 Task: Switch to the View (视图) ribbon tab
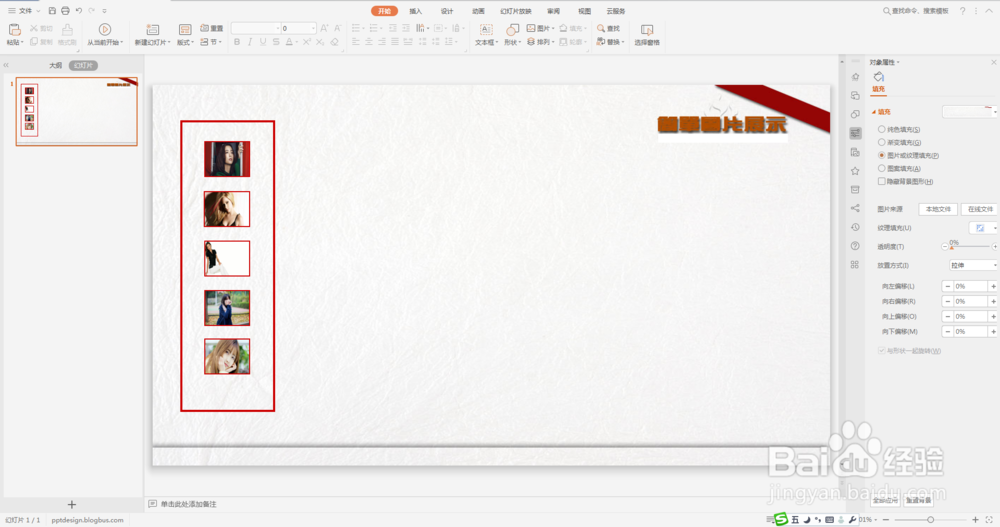pos(584,11)
